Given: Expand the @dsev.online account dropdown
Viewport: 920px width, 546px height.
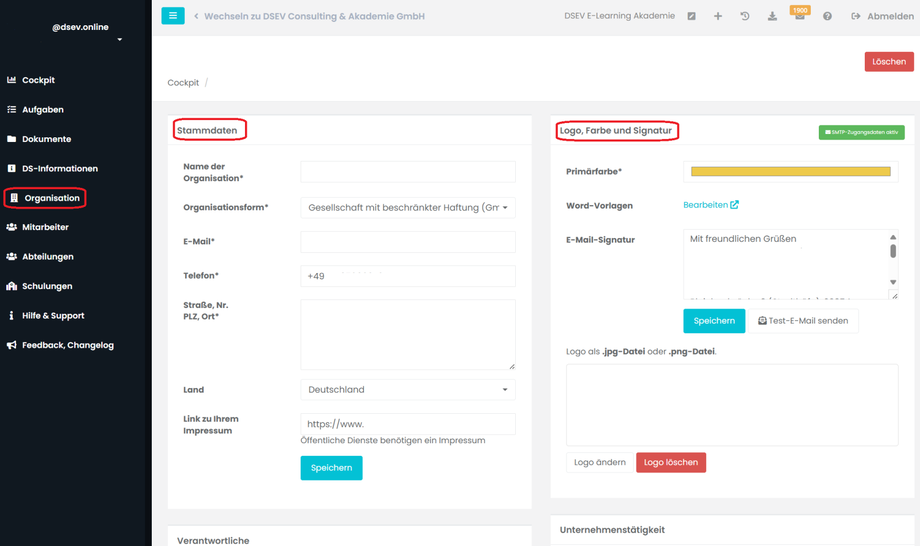Looking at the screenshot, I should coord(120,40).
